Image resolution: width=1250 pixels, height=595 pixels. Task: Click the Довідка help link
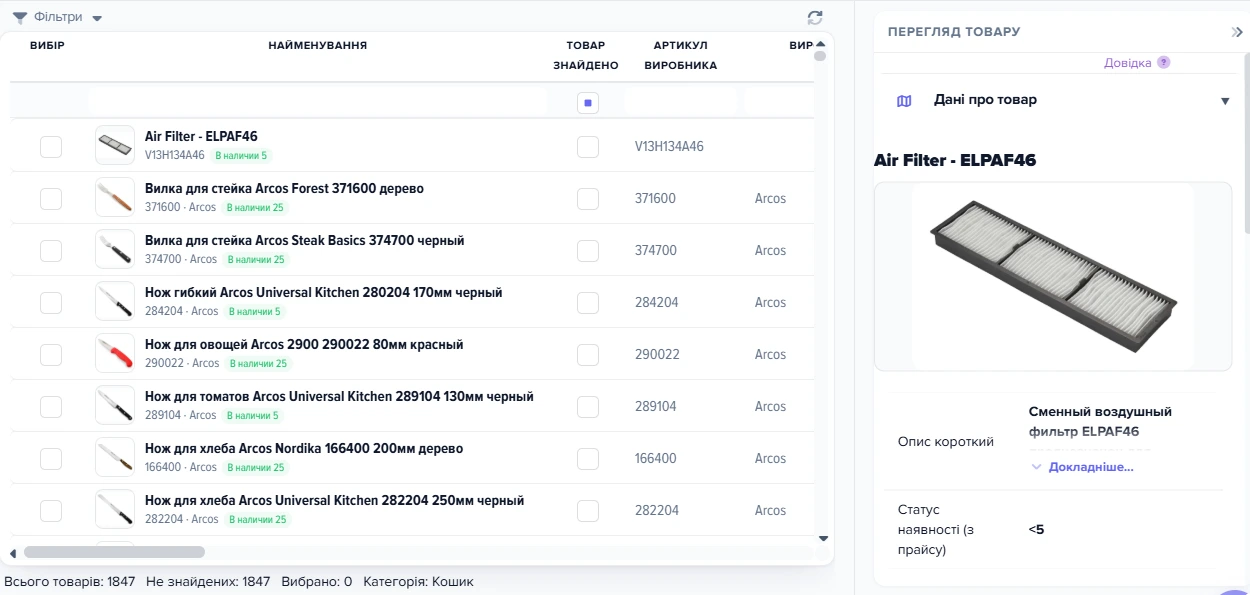[x=1128, y=62]
